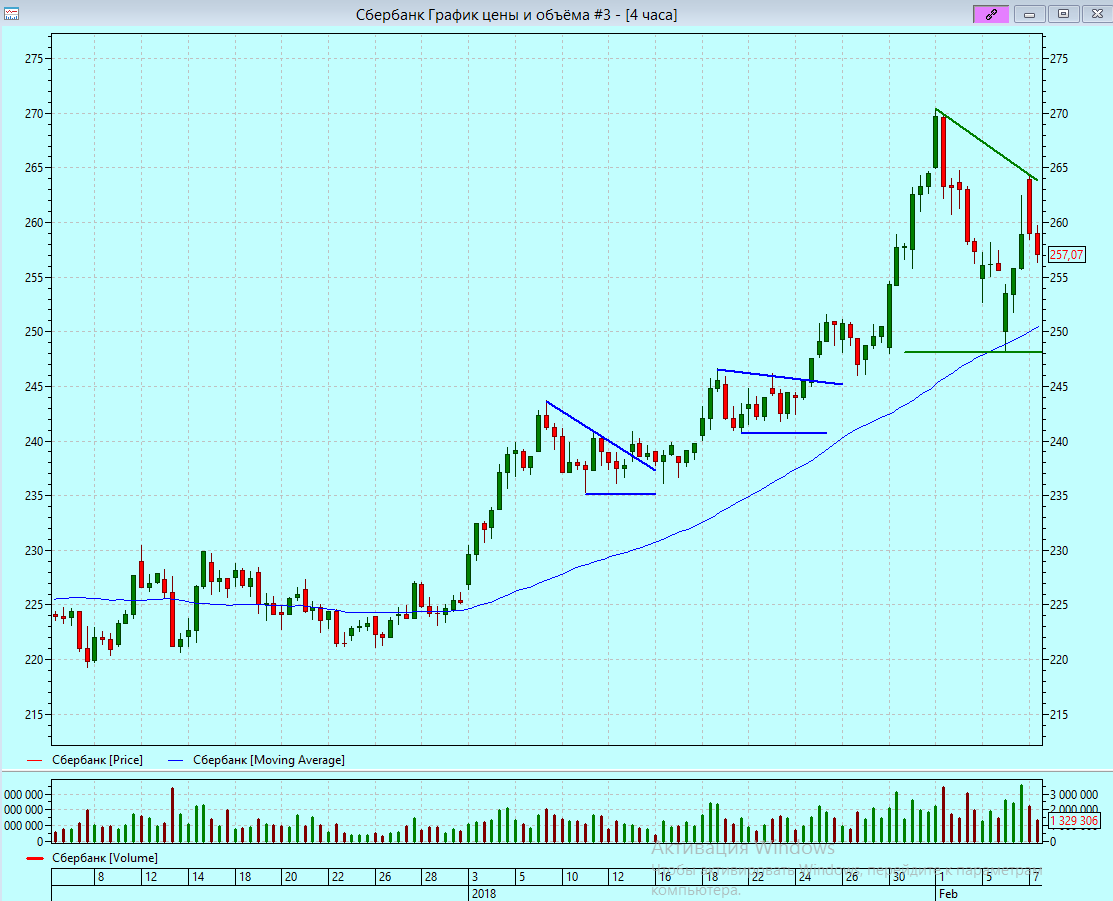Select the blue horizontal line near 235
Viewport: 1113px width, 901px height.
click(620, 493)
